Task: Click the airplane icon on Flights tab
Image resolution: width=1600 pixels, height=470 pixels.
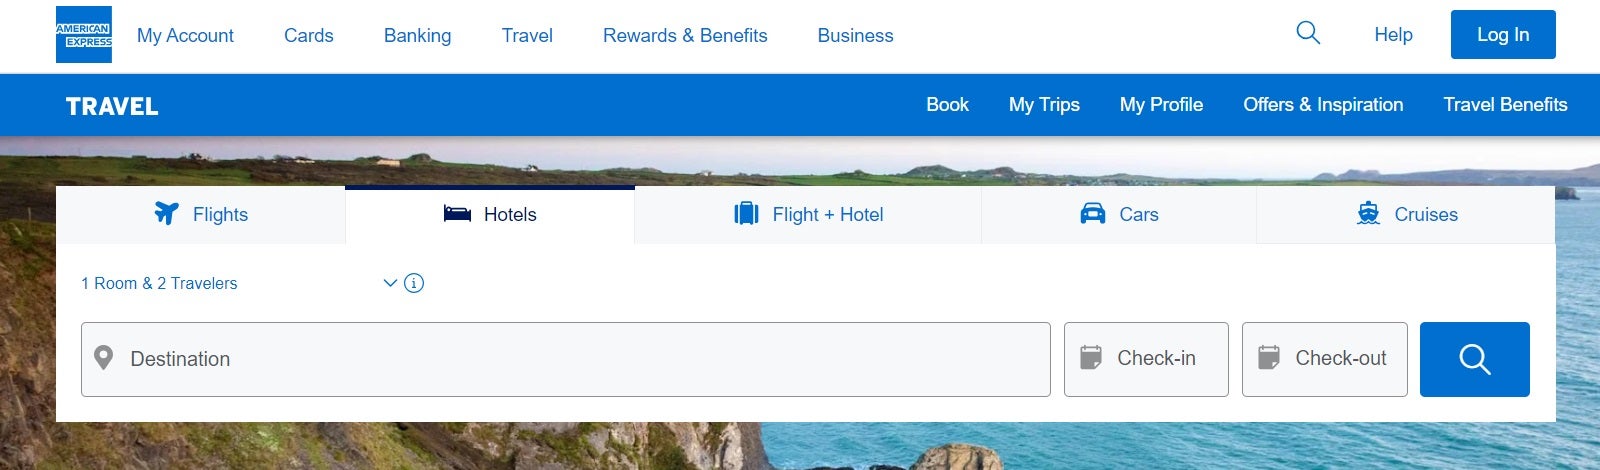Action: (x=166, y=214)
